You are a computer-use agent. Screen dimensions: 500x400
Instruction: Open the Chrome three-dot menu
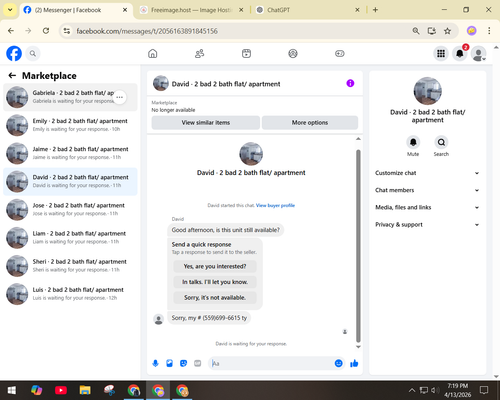pyautogui.click(x=489, y=31)
